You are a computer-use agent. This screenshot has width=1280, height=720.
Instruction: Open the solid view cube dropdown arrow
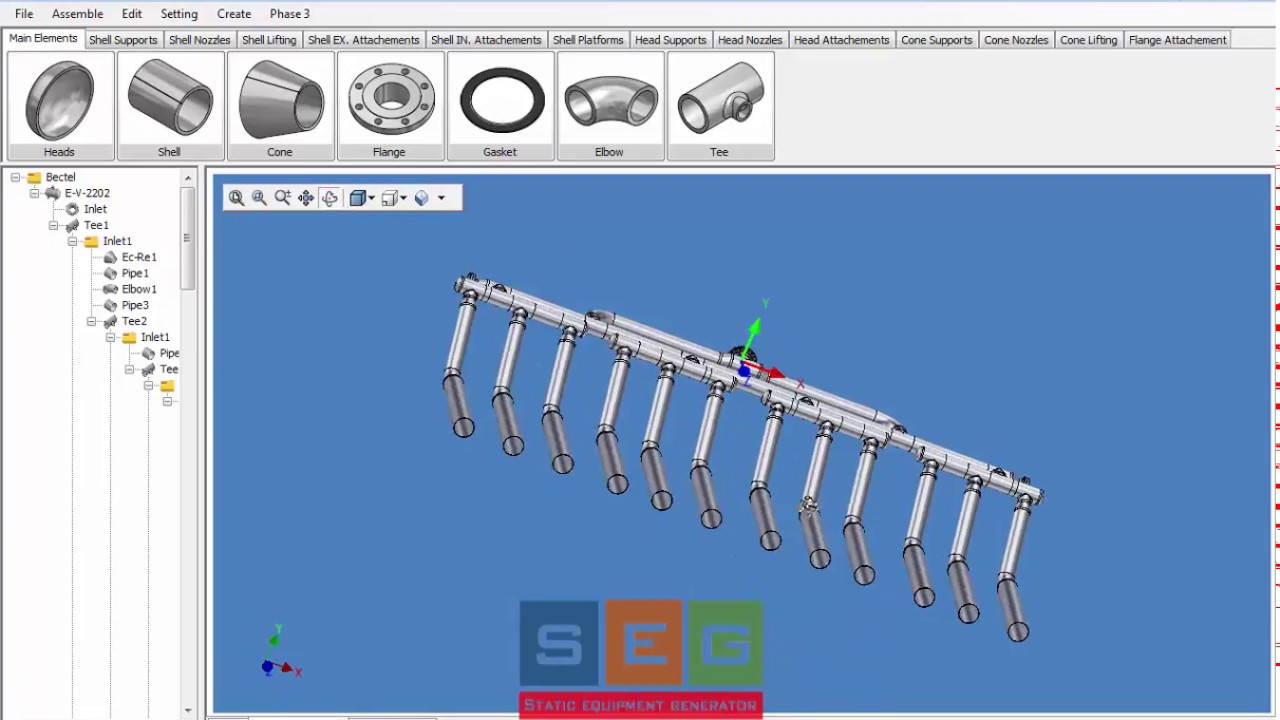pos(372,198)
